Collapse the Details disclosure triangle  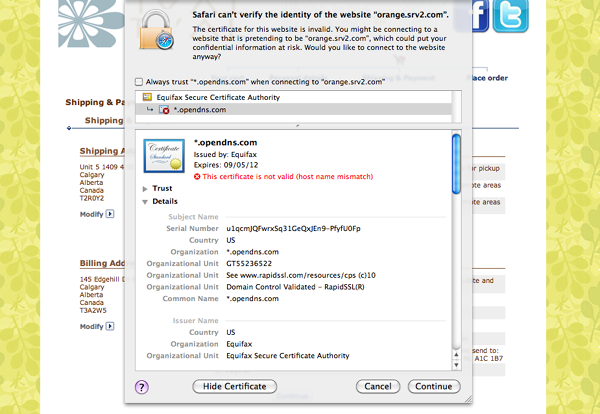point(147,201)
